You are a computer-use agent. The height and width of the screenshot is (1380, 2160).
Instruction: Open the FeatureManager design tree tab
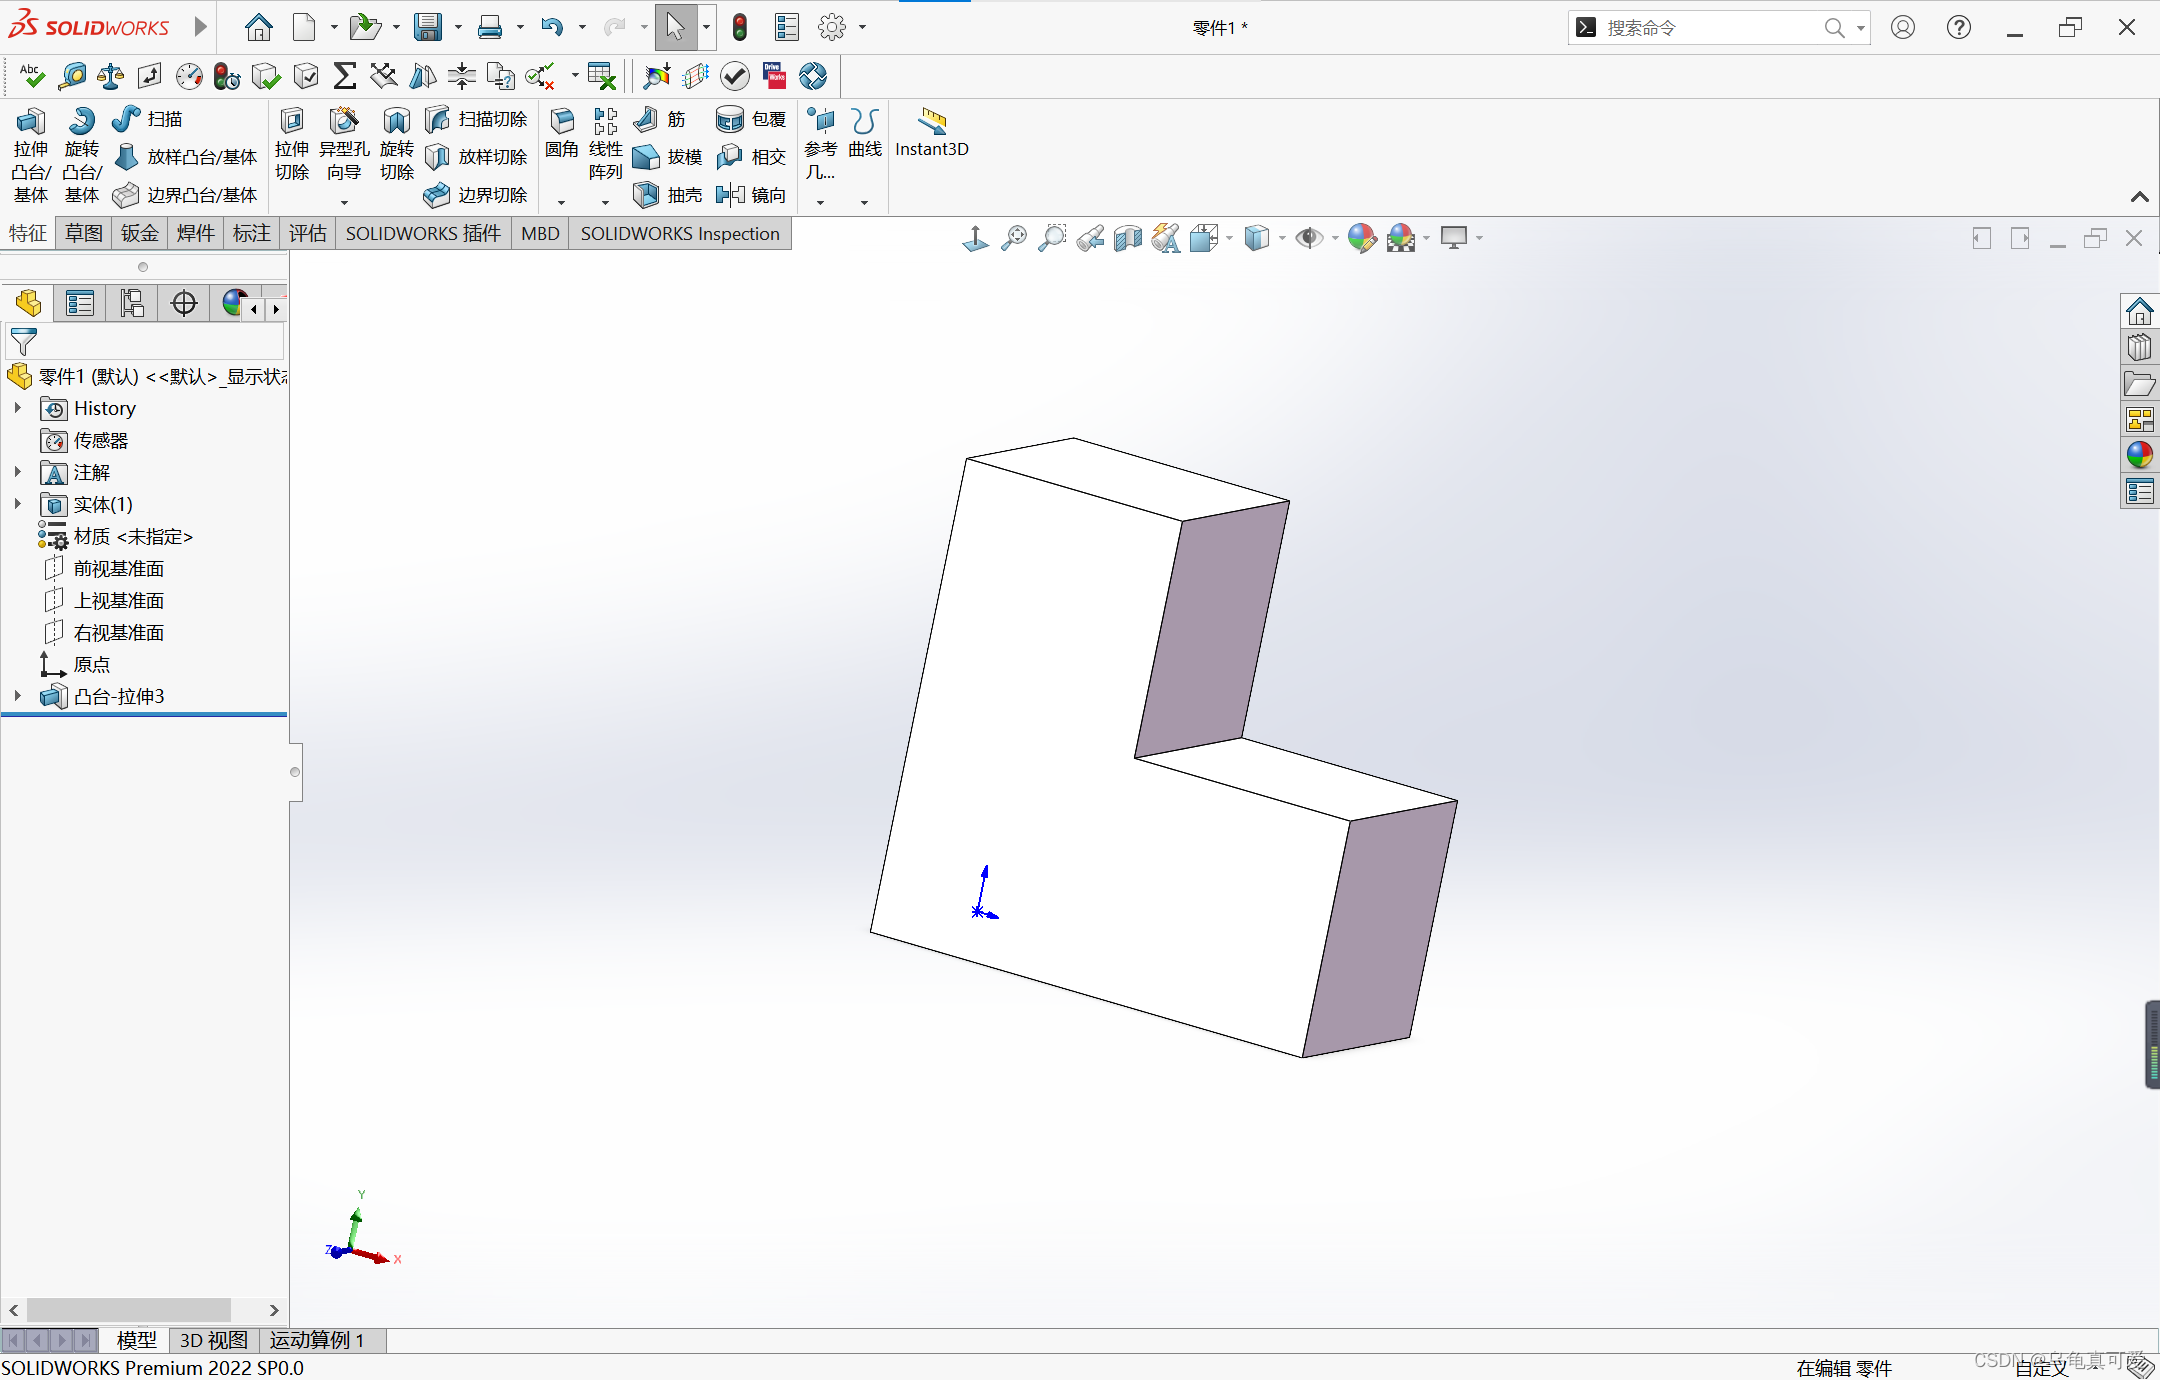28,303
